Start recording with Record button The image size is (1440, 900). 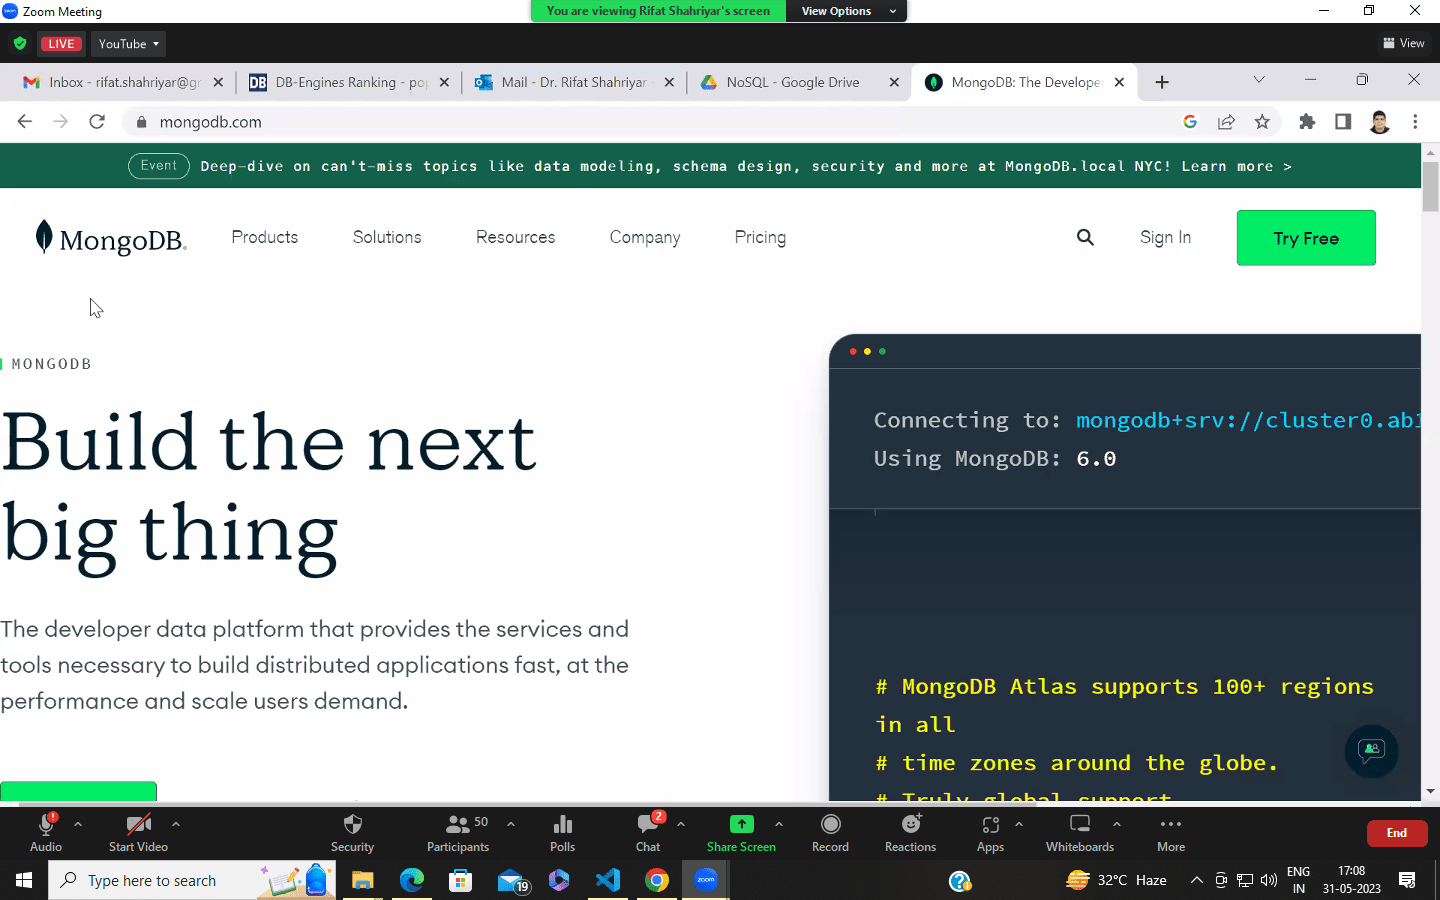pos(830,832)
